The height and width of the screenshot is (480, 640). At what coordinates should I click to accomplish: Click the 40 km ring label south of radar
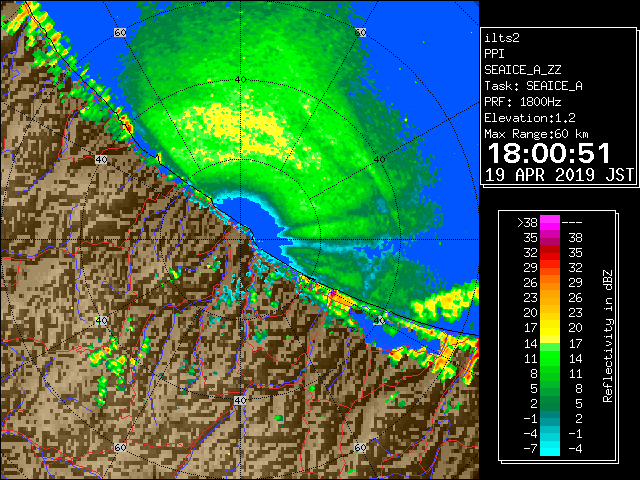[x=240, y=400]
